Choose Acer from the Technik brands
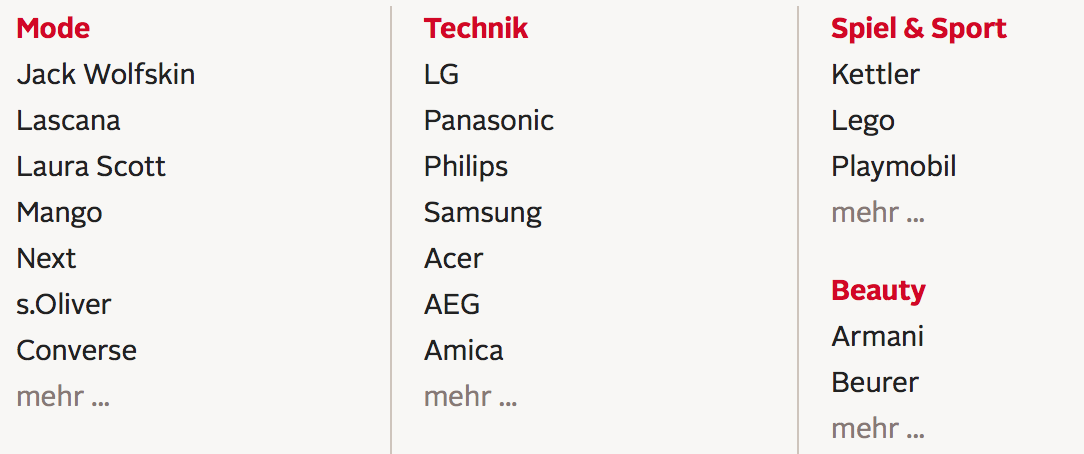This screenshot has width=1084, height=454. 454,258
